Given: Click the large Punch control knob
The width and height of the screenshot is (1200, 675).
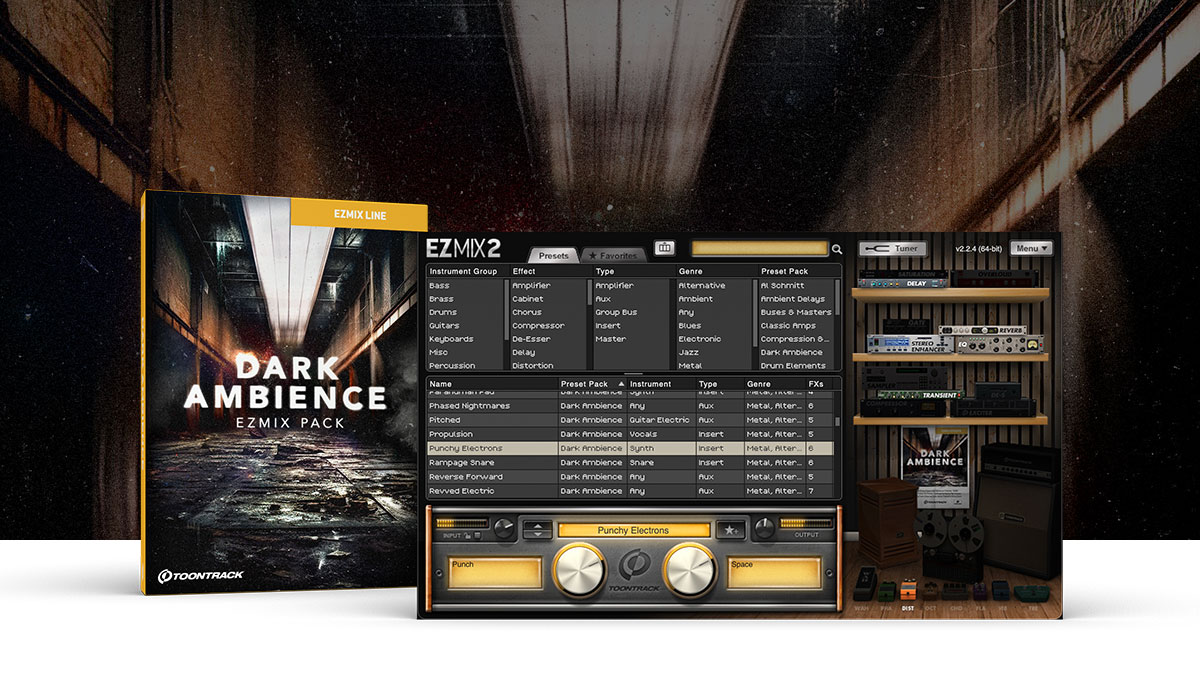Looking at the screenshot, I should click(579, 570).
